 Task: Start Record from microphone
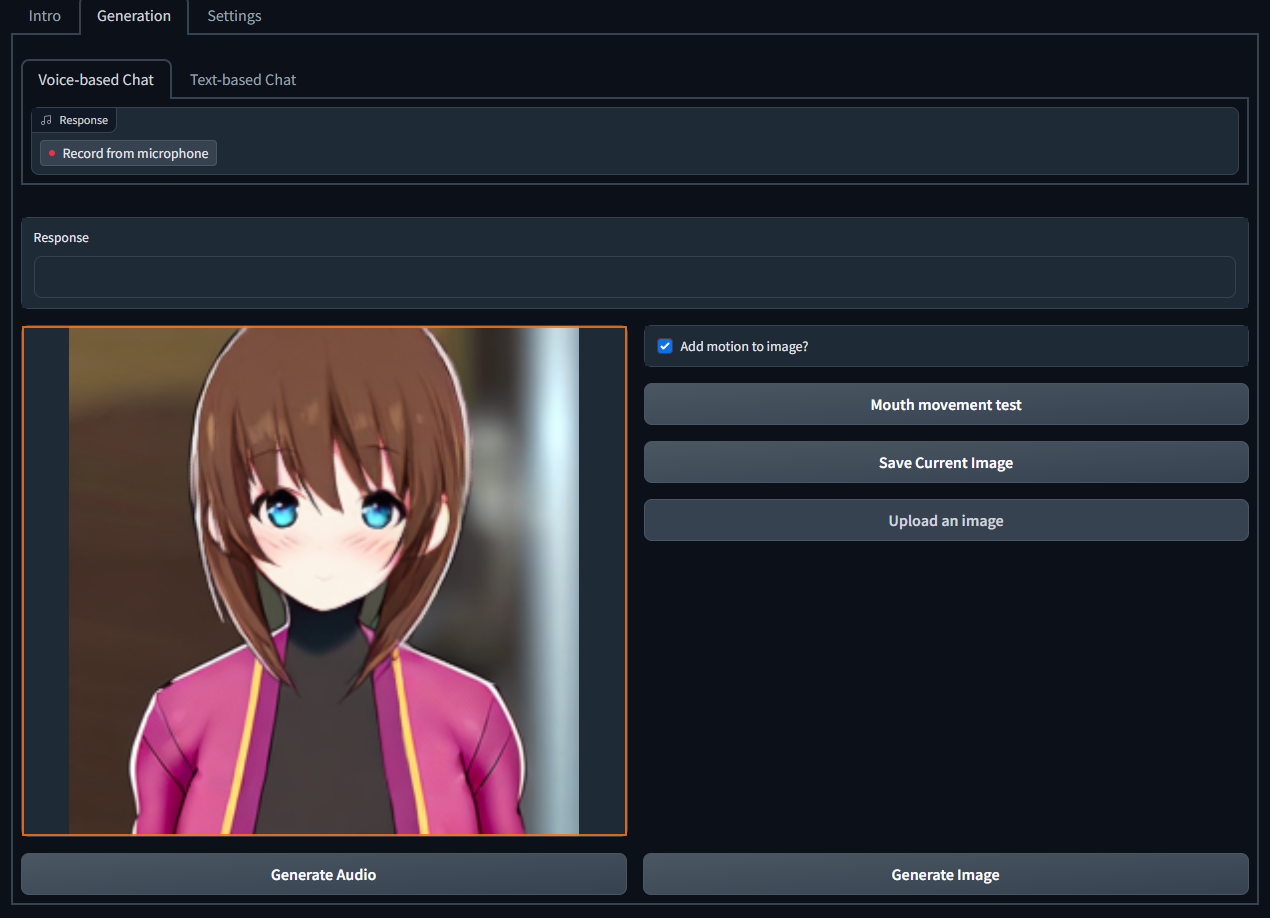[128, 153]
